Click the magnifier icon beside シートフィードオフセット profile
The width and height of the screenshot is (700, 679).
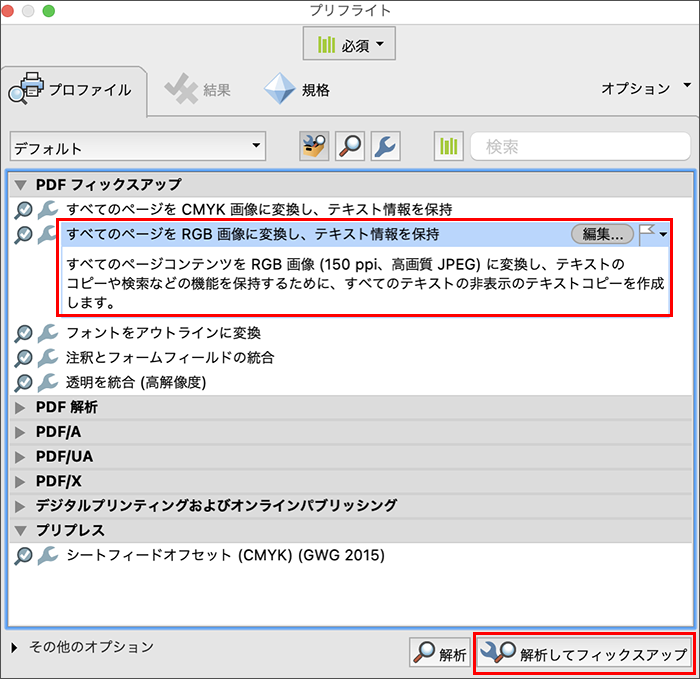(24, 555)
